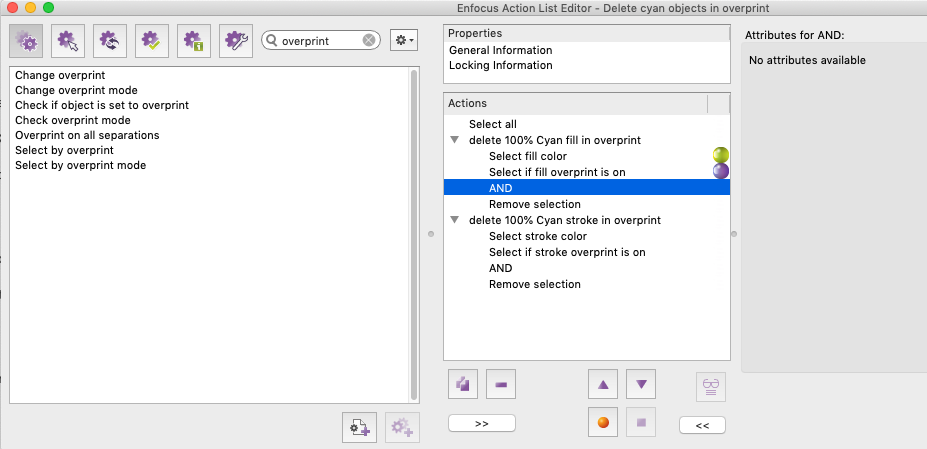The image size is (927, 449).
Task: Click green sphere beside Select fill color
Action: (x=721, y=156)
